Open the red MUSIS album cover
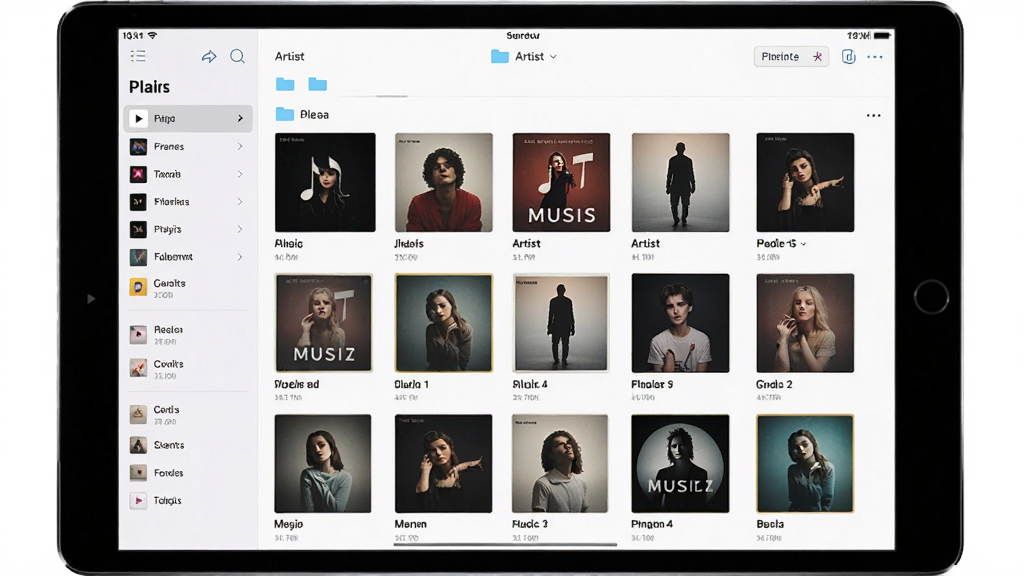 pyautogui.click(x=561, y=182)
